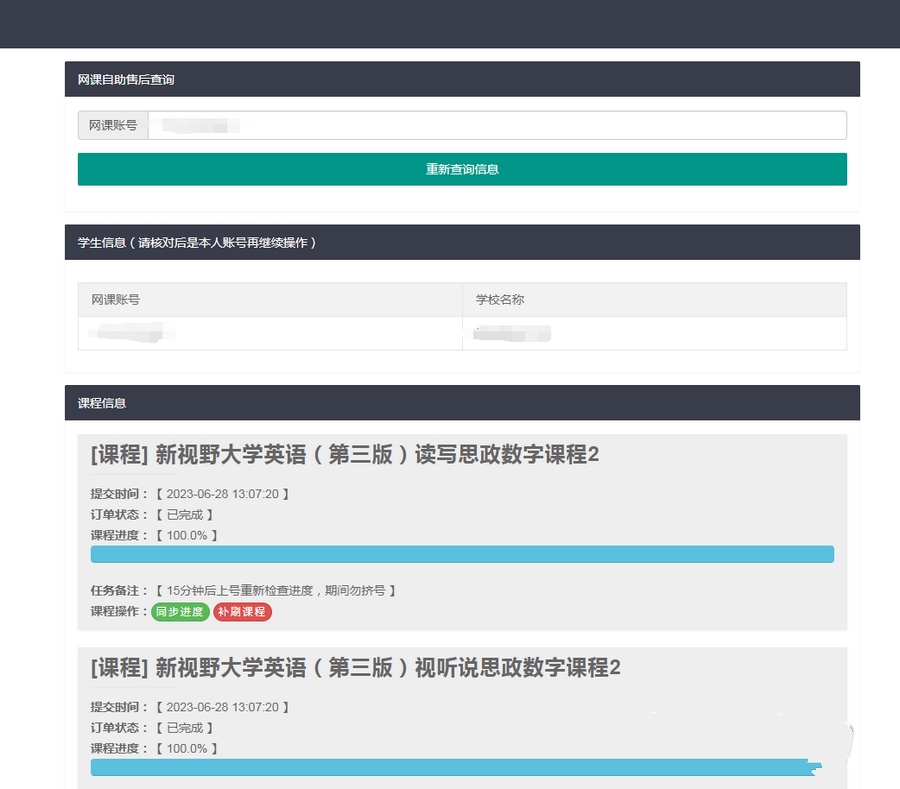
Task: Click the green 同步进度 button
Action: [180, 611]
